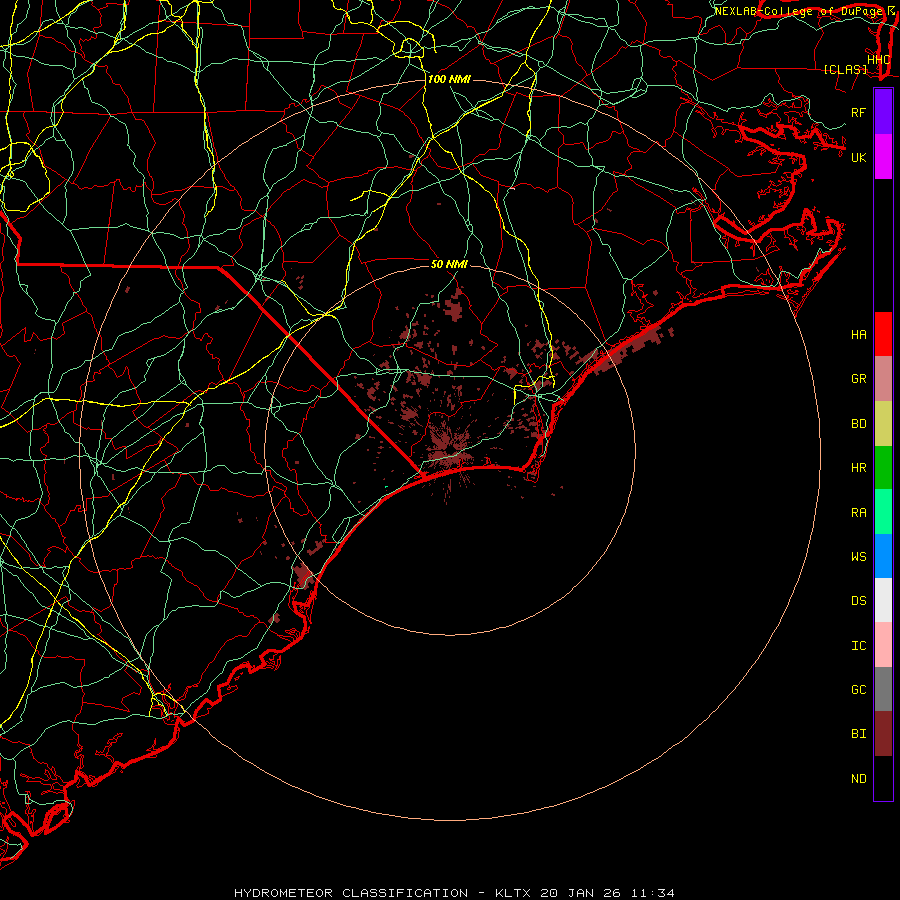Click the RF purple legend swatch

coord(883,112)
